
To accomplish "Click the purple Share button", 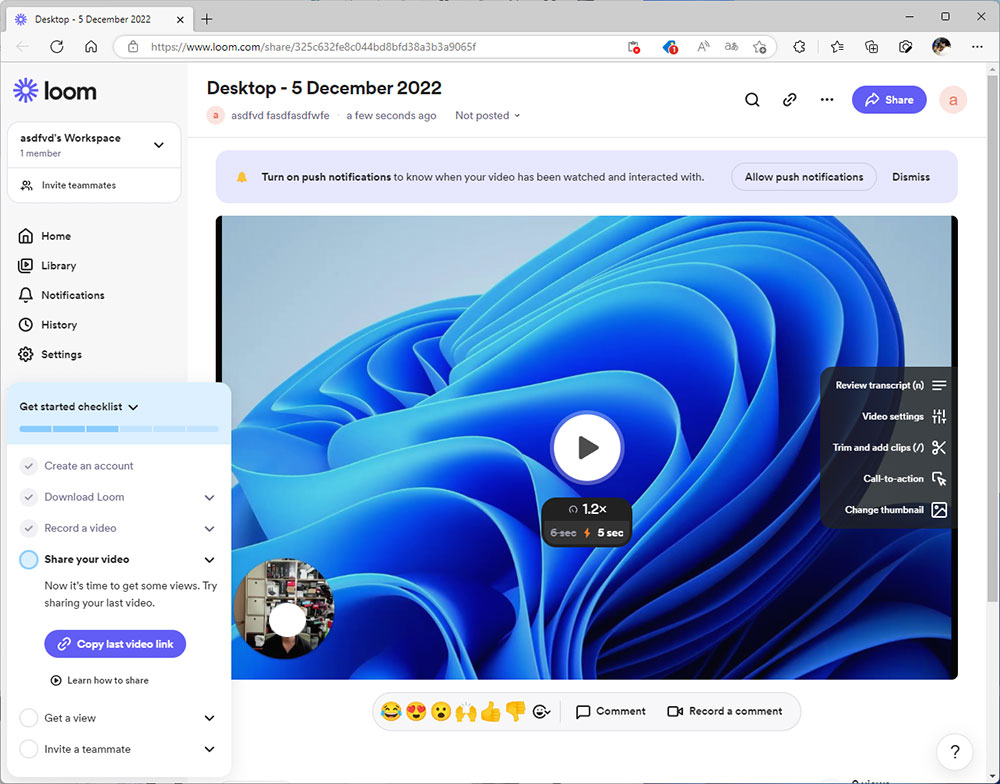I will [889, 100].
